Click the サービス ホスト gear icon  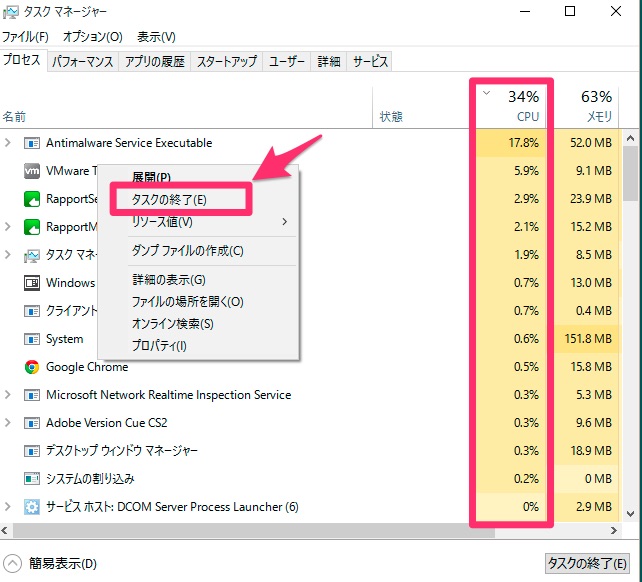tap(32, 507)
